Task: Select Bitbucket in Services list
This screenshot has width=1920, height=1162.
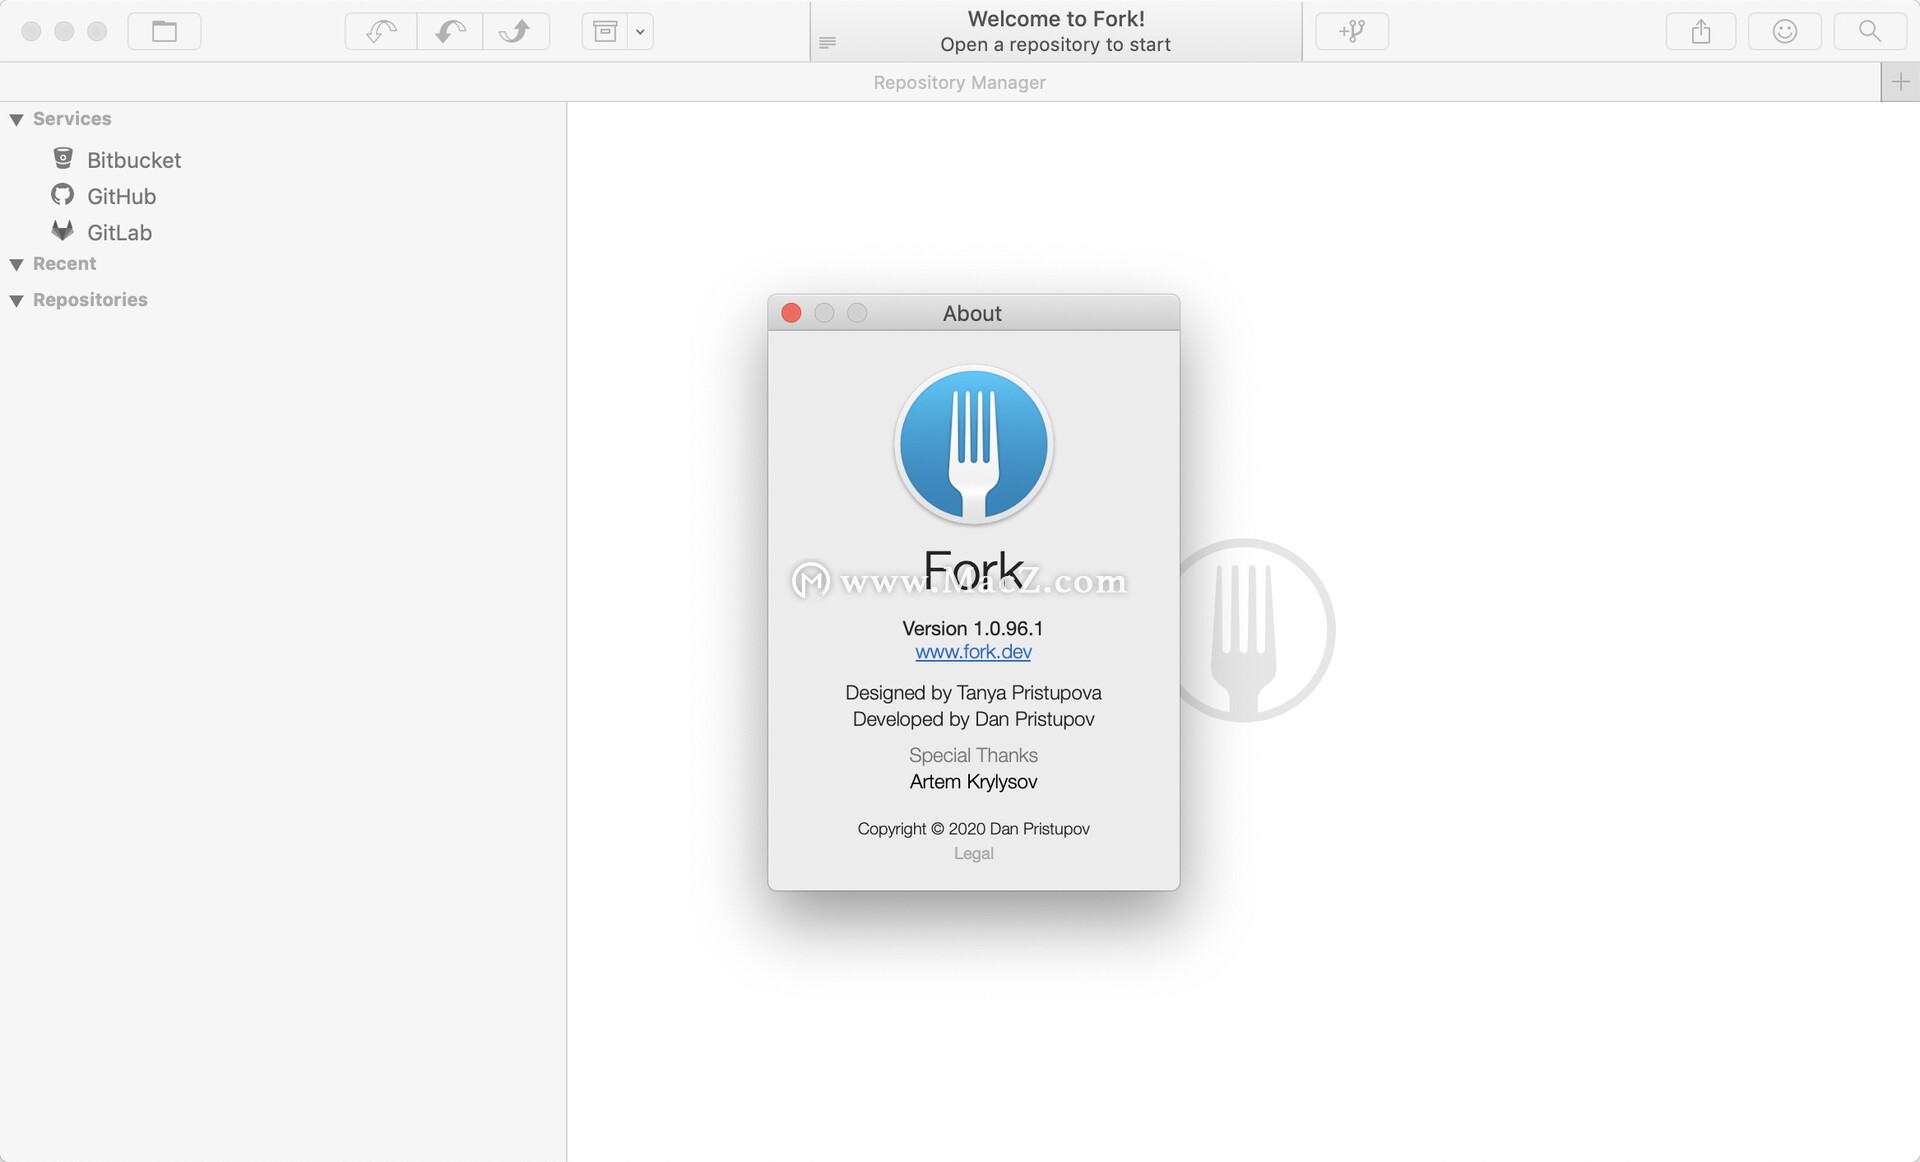Action: coord(283,160)
